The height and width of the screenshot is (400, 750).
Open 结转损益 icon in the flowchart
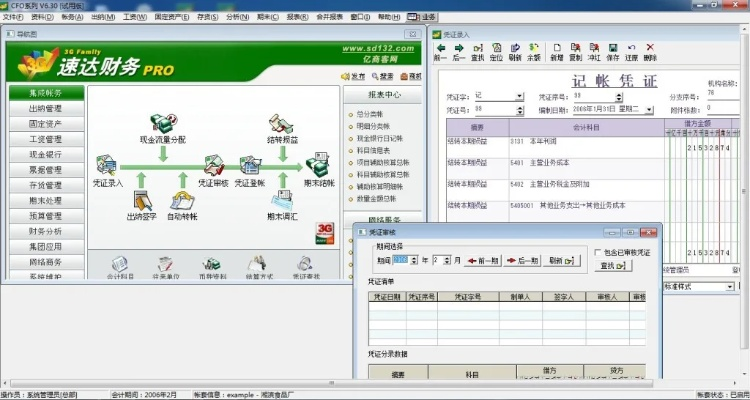pos(281,123)
